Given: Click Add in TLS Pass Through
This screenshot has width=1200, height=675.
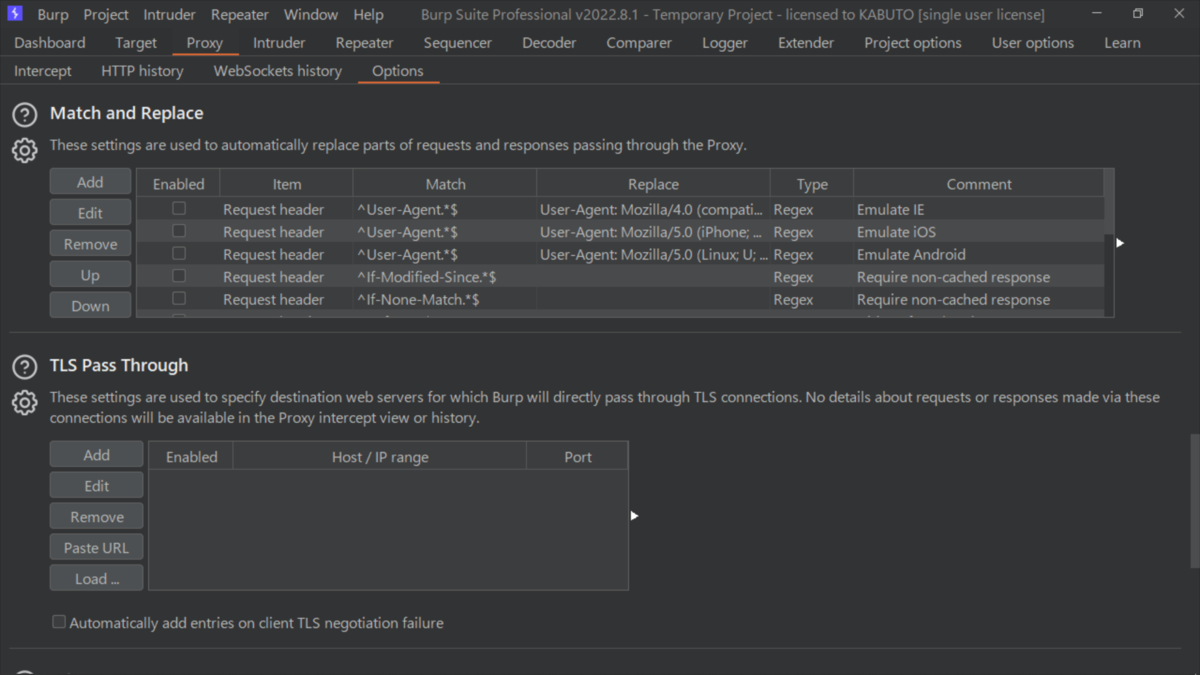Looking at the screenshot, I should 97,455.
